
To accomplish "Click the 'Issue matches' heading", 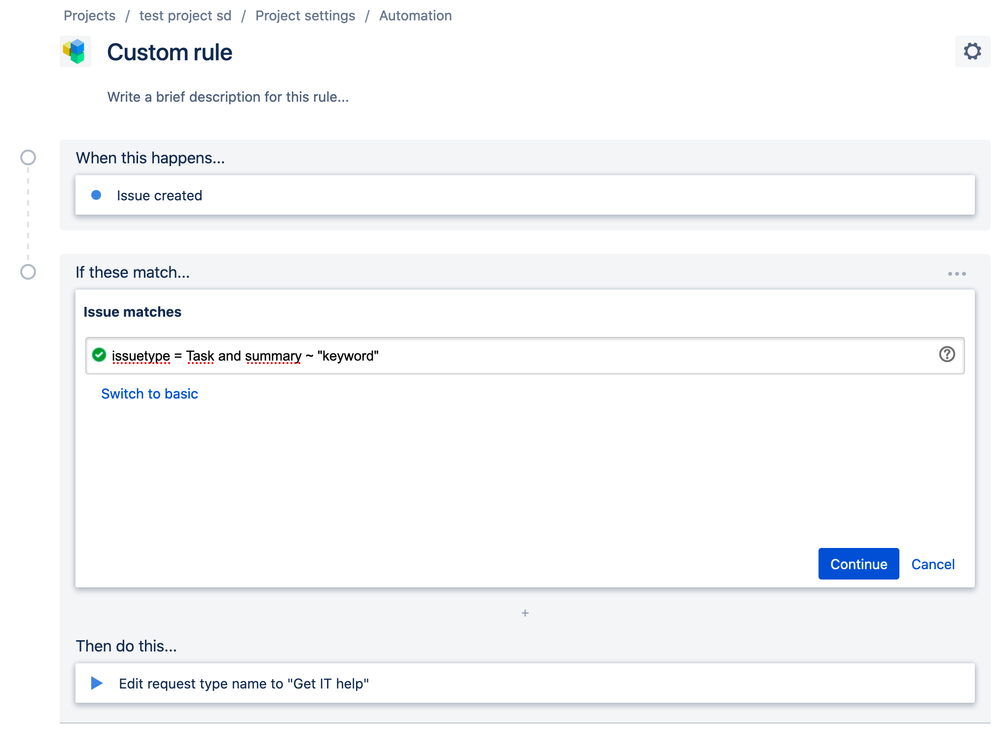I will pyautogui.click(x=132, y=312).
